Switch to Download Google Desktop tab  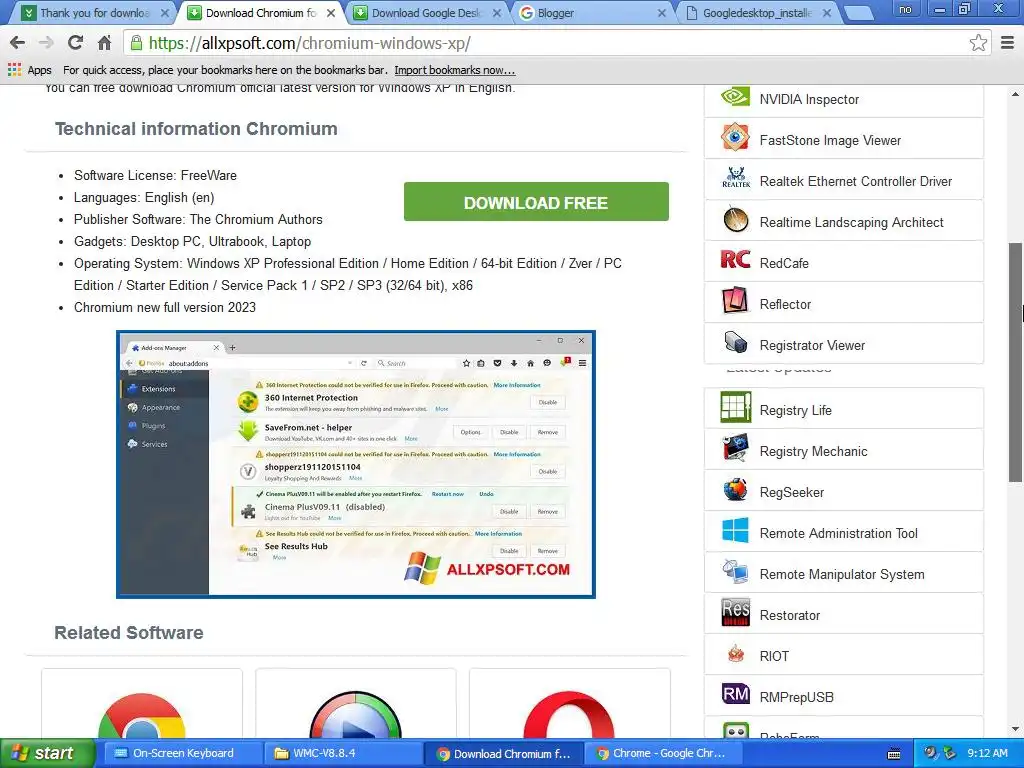[428, 12]
